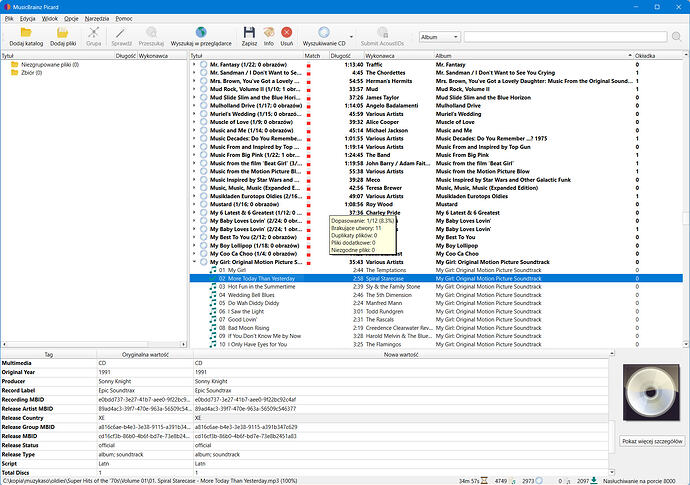Click the Grupa cluster icon
Screen dimensions: 690x485
[93, 32]
